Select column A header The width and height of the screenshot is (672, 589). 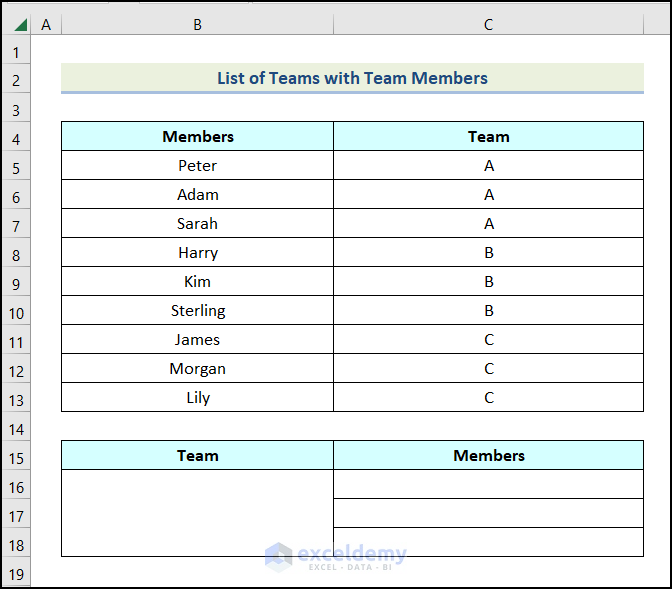pos(46,25)
